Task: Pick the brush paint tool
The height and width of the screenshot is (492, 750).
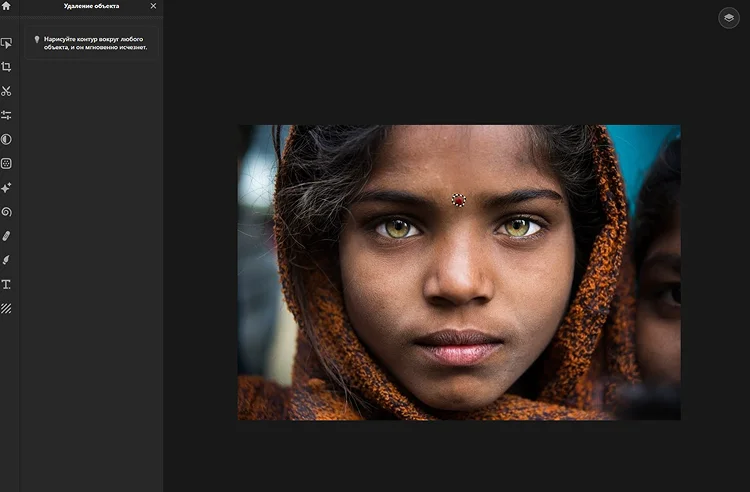Action: tap(6, 260)
